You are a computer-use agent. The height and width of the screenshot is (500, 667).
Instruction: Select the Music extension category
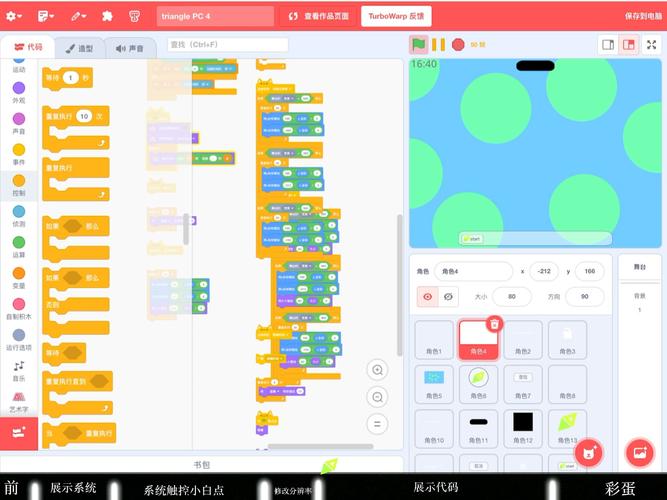(x=19, y=371)
